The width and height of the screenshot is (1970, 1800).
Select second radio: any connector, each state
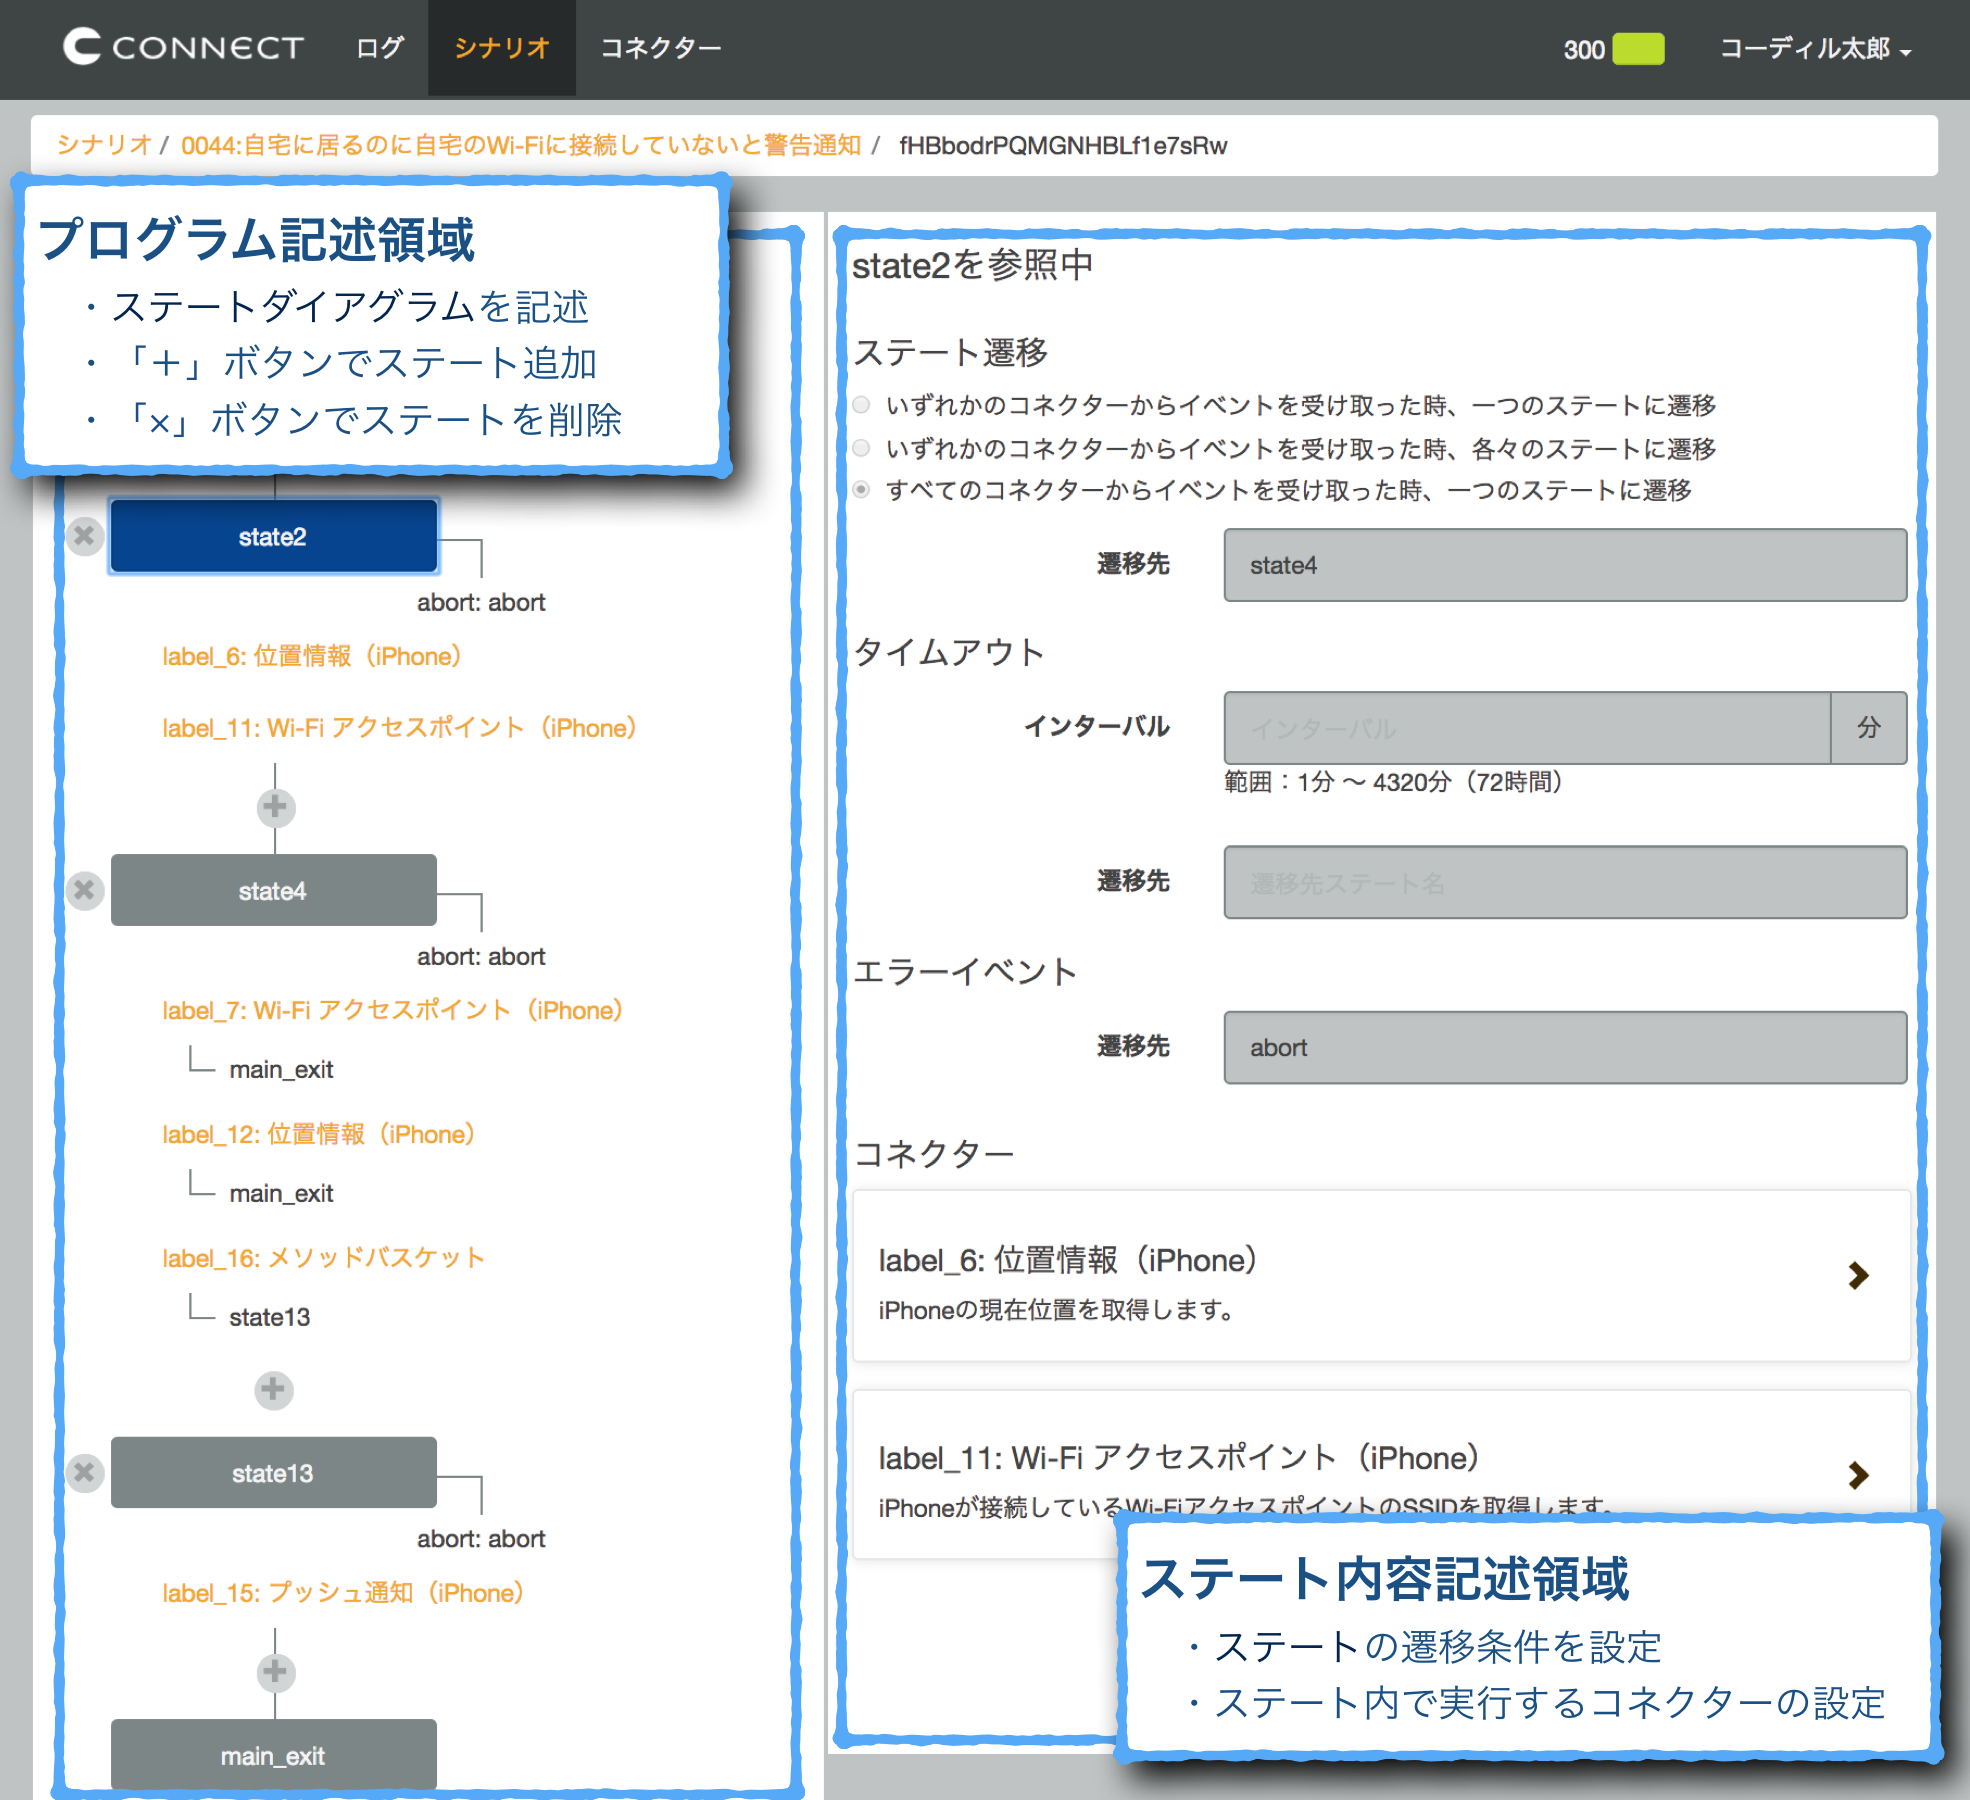click(861, 448)
